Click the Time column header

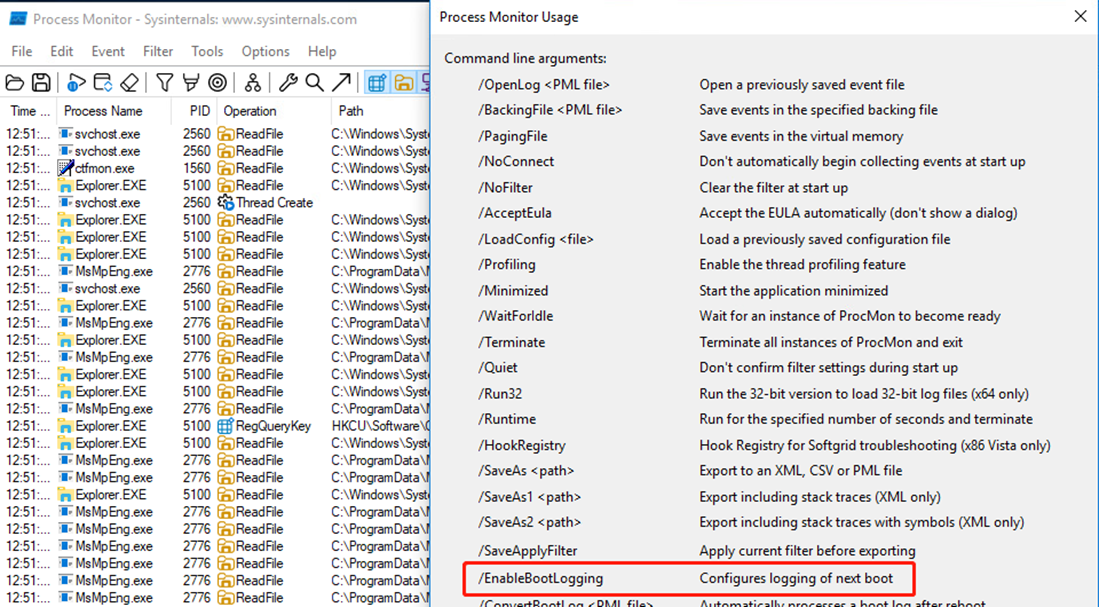[x=30, y=111]
